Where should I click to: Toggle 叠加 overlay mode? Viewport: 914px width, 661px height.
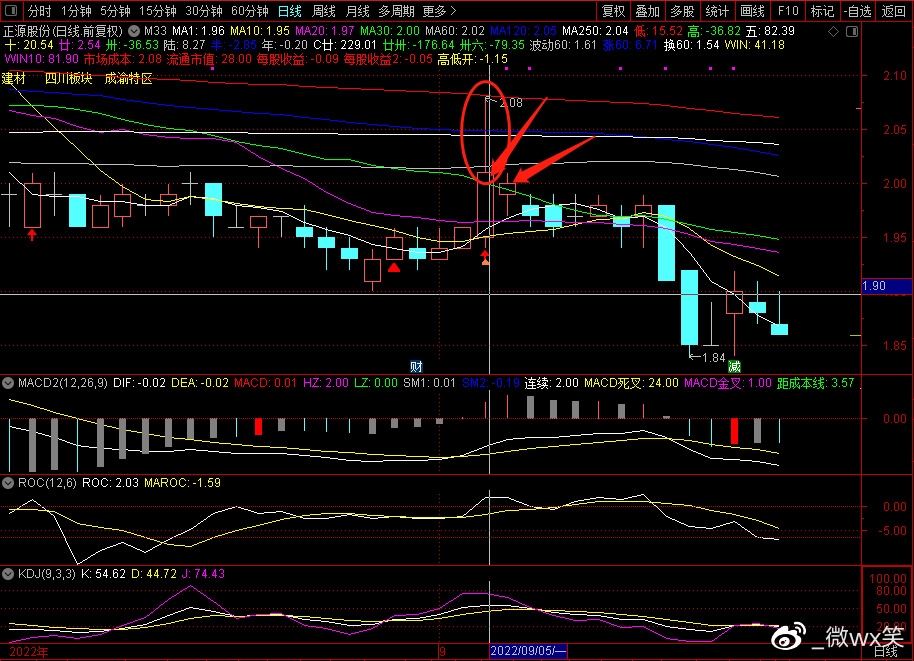[647, 12]
